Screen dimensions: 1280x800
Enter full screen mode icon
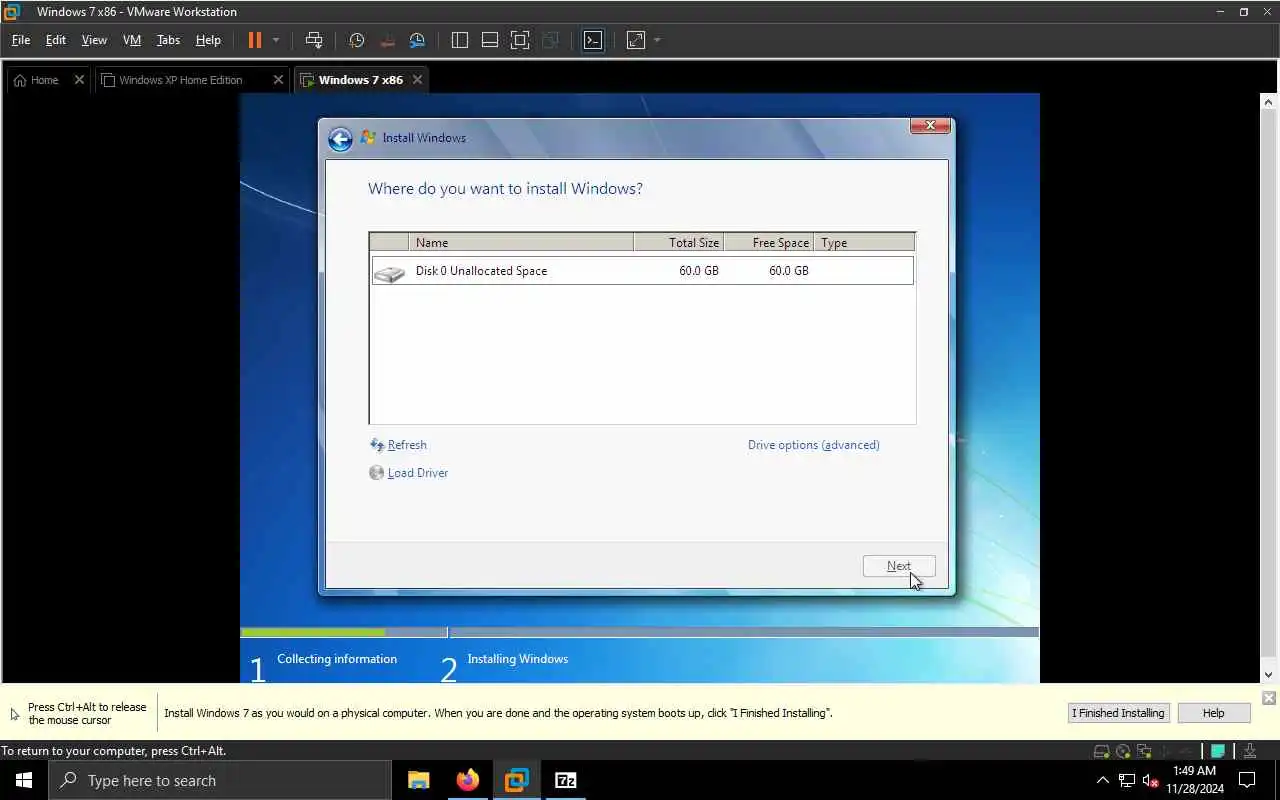click(520, 40)
